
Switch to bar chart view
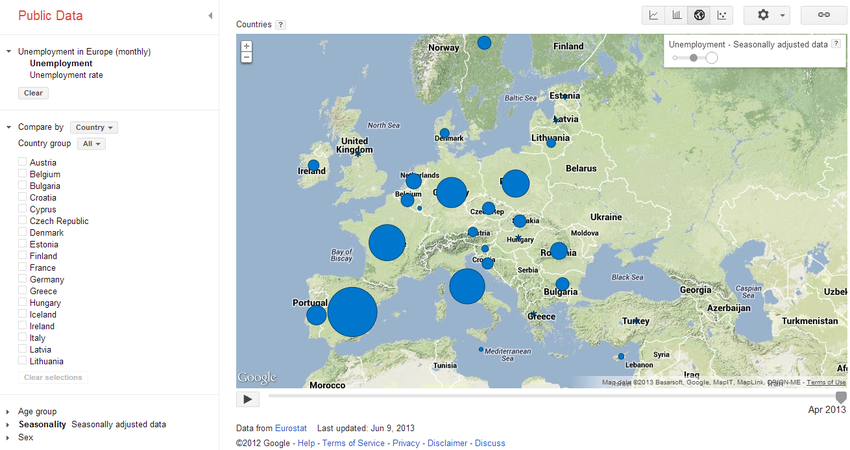coord(677,15)
